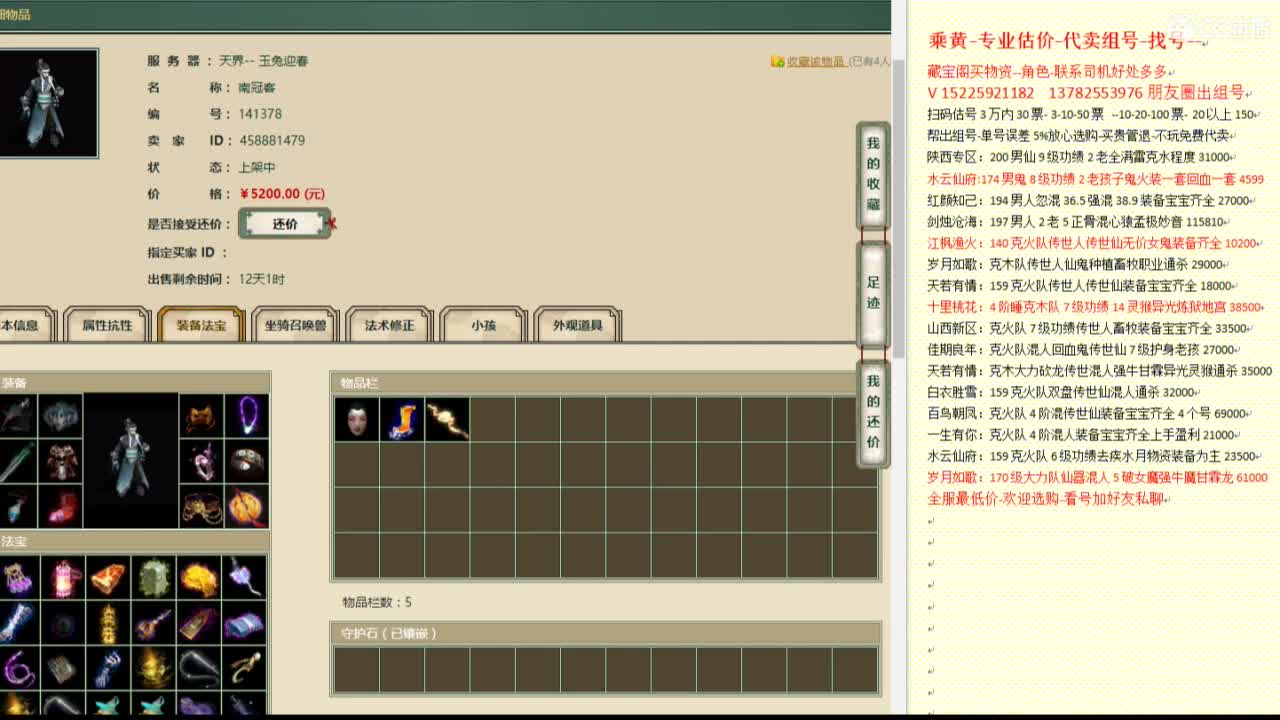Select the green sword weapon icon

(x=17, y=461)
